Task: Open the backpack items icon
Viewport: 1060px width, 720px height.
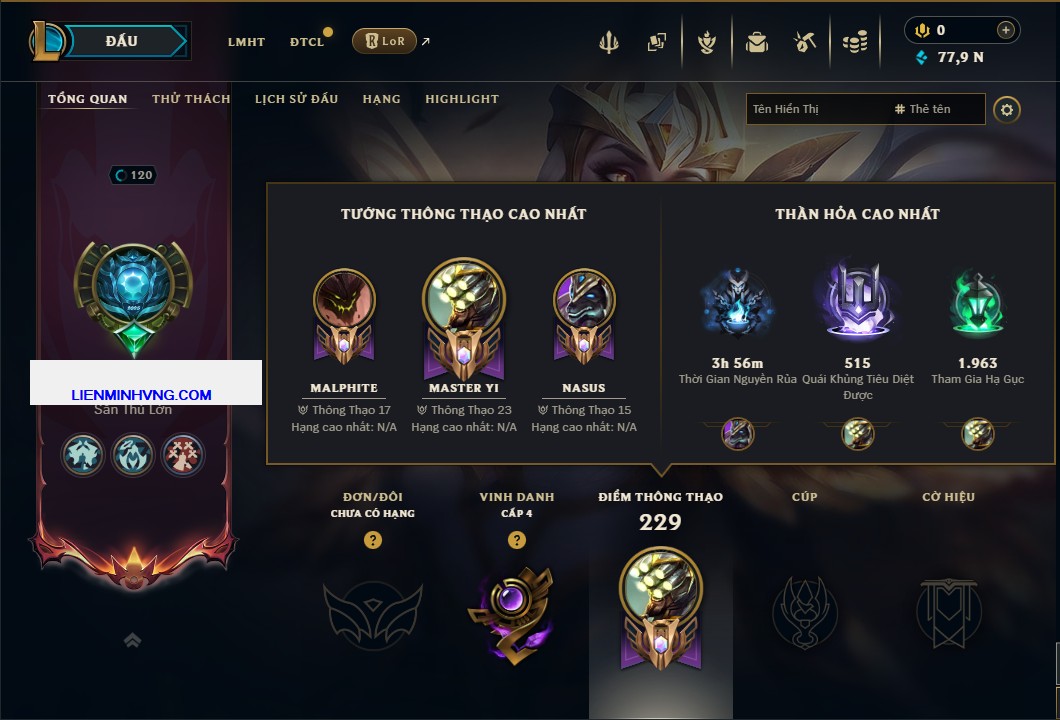Action: click(756, 42)
